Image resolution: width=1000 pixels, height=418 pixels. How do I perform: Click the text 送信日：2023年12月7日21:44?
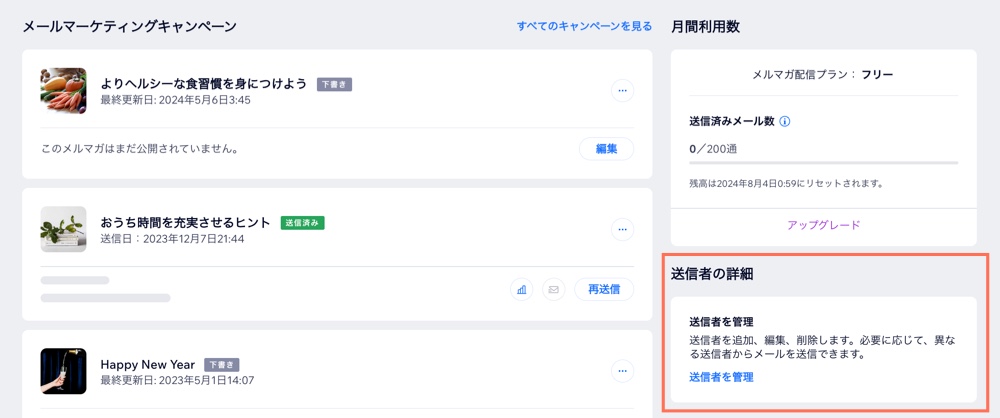click(x=172, y=239)
